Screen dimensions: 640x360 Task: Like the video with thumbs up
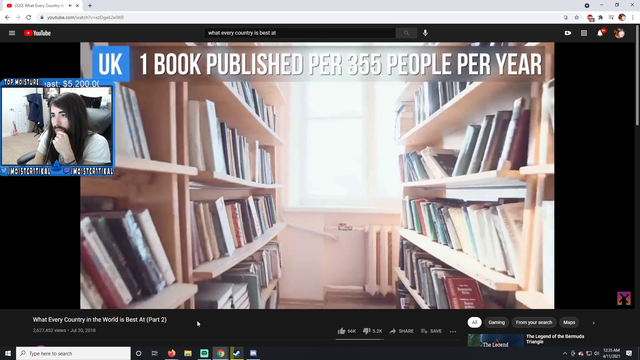pyautogui.click(x=347, y=331)
